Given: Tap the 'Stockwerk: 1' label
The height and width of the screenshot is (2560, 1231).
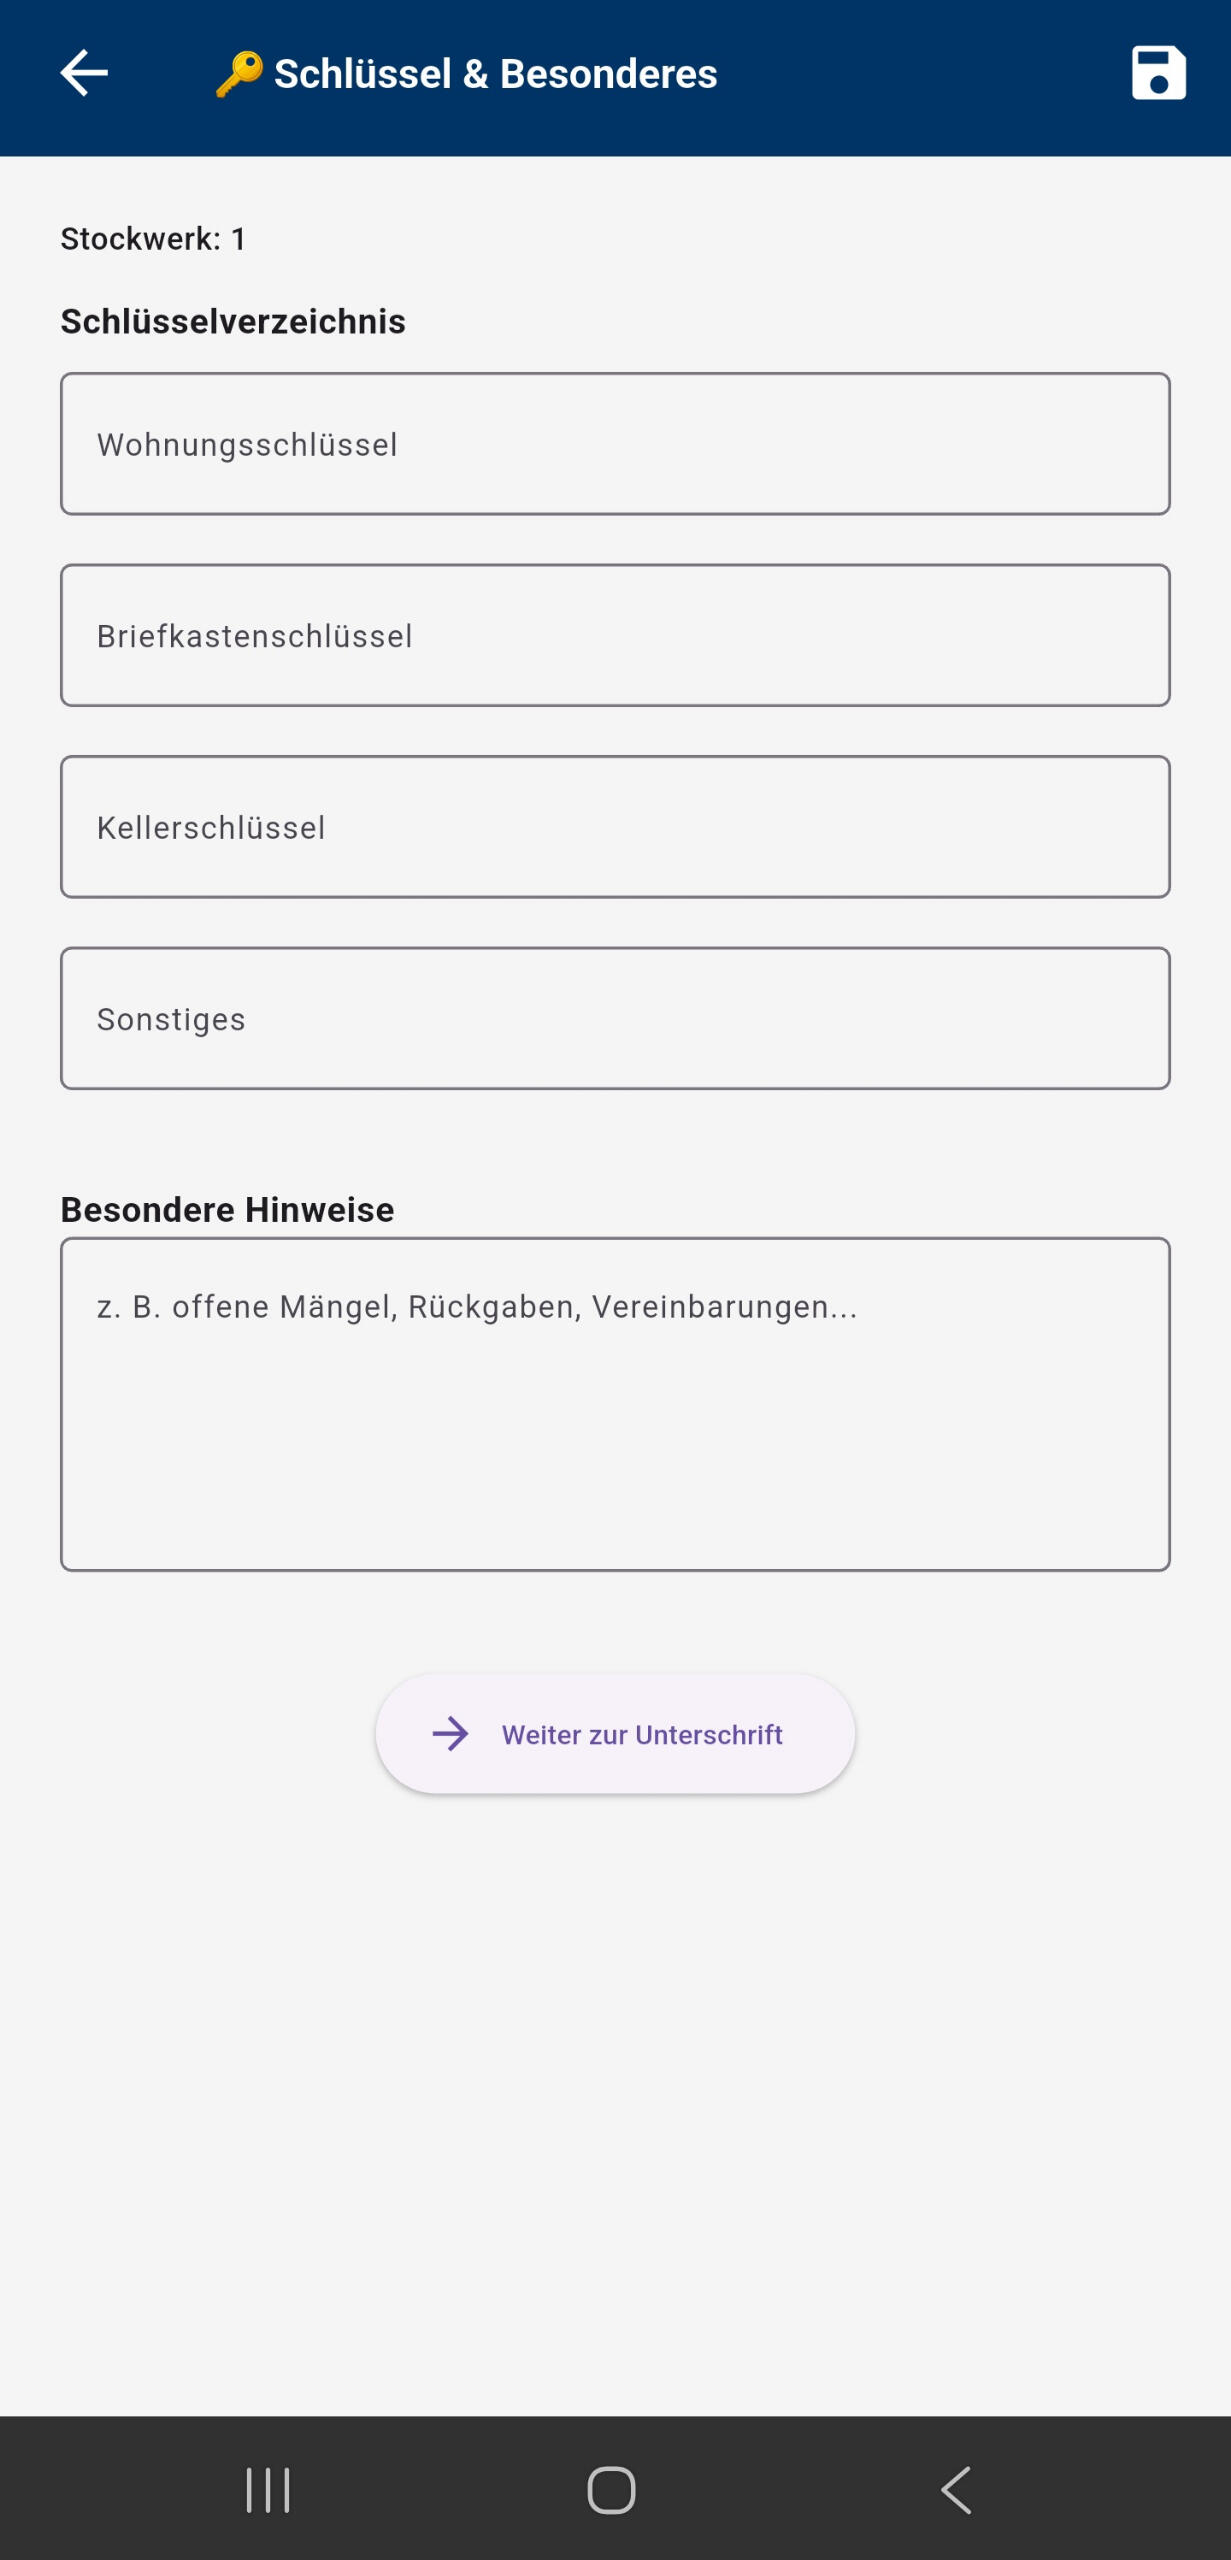Looking at the screenshot, I should coord(153,239).
